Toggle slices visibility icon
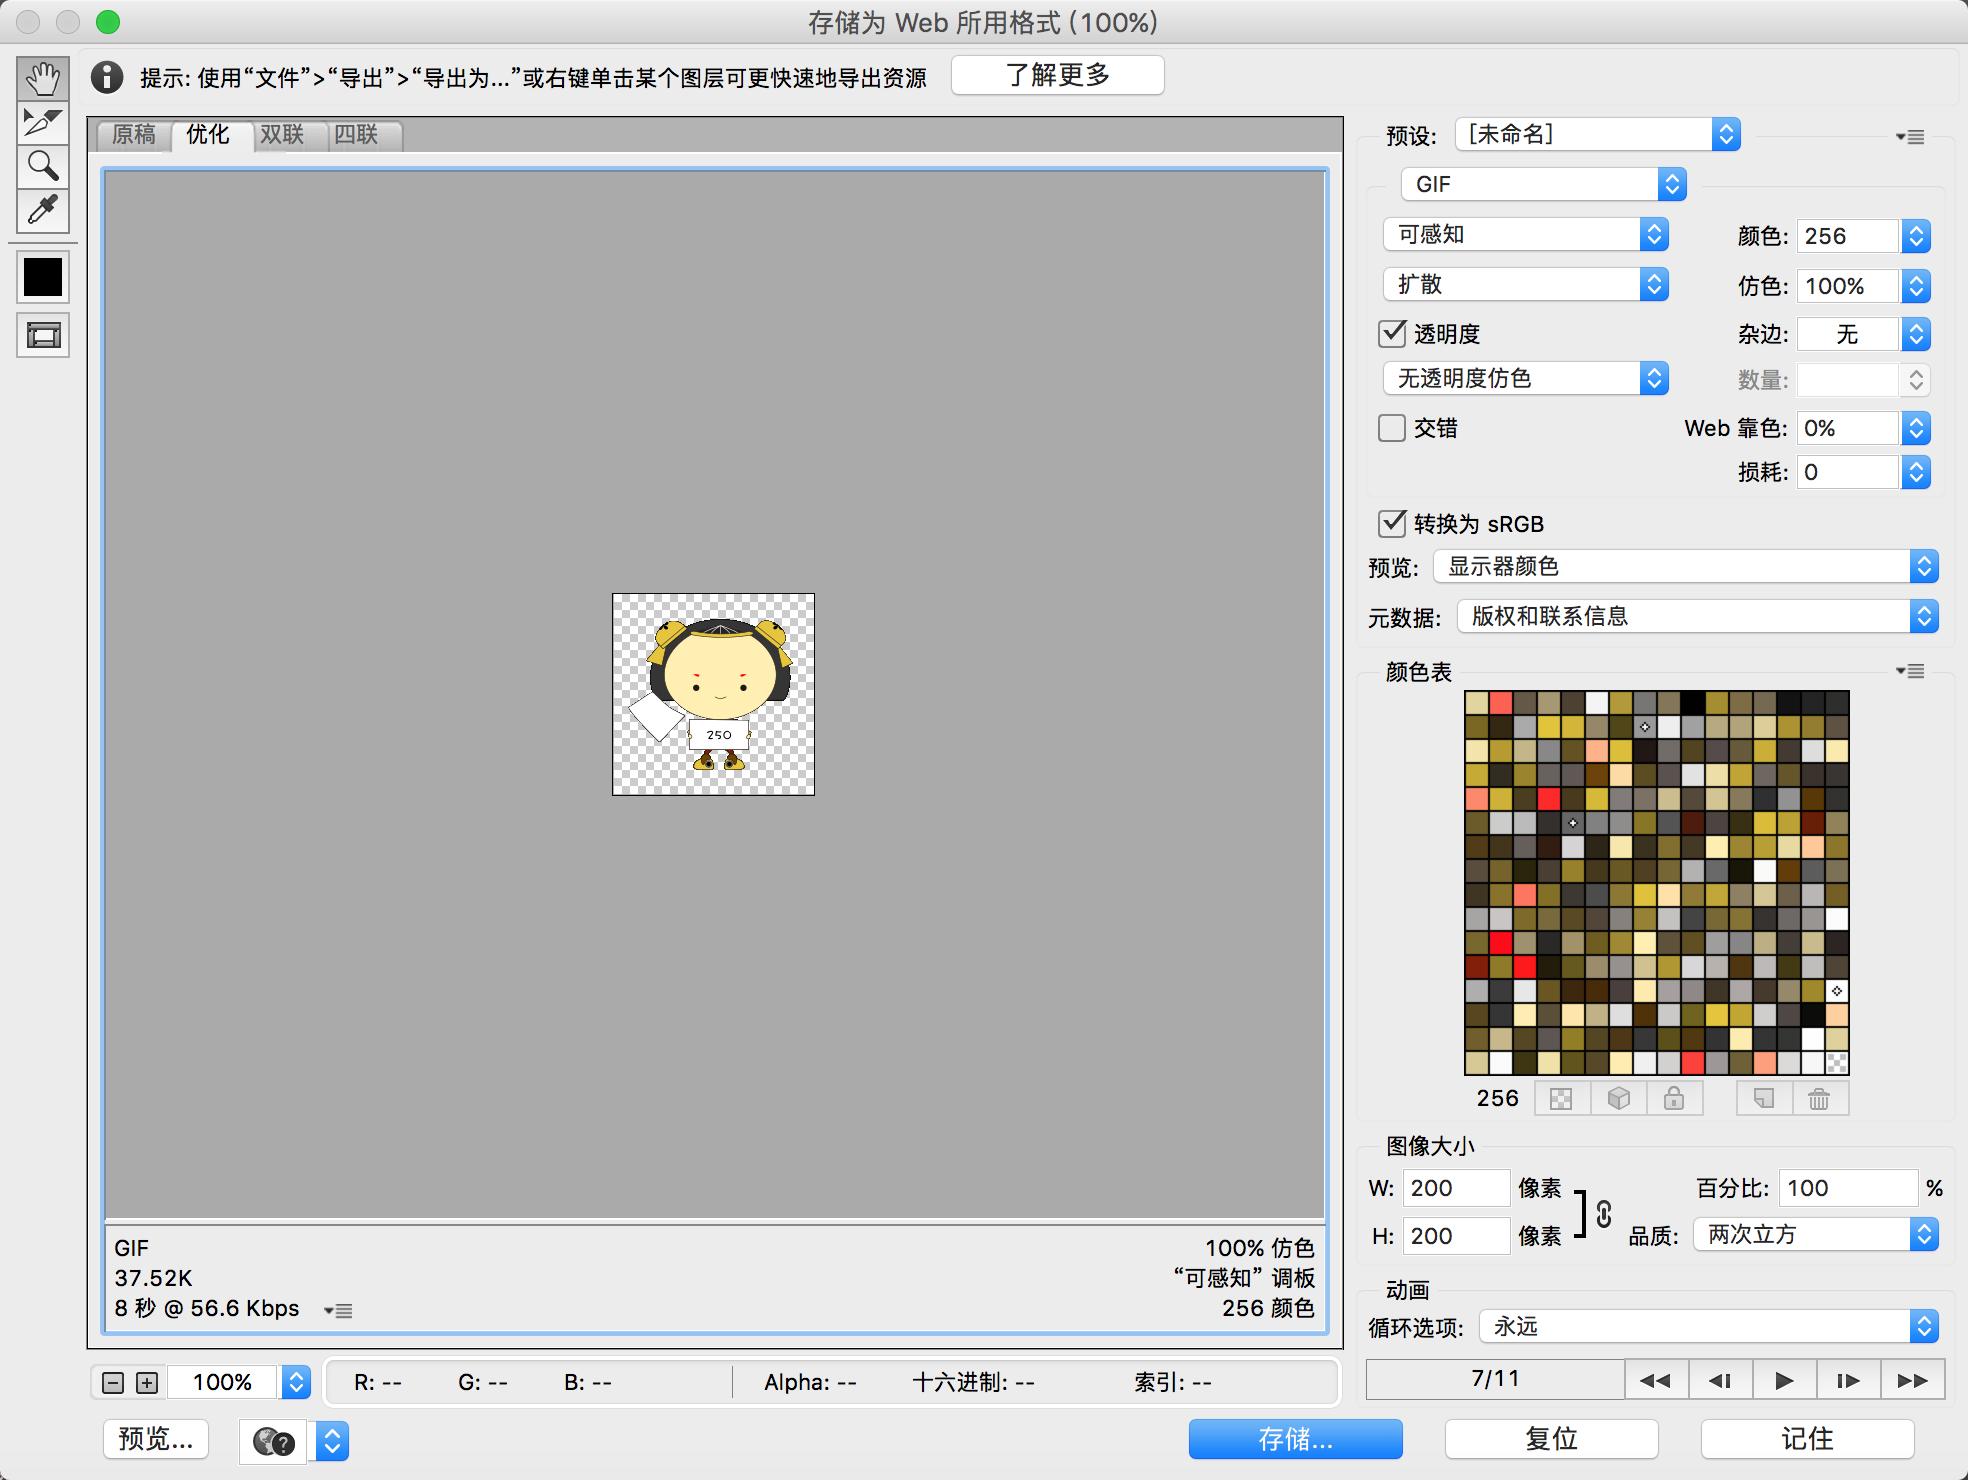 [42, 335]
